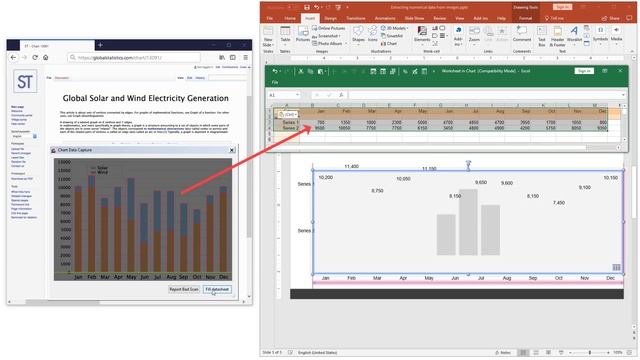Open the Excel Name Box dropdown at A1

point(297,95)
